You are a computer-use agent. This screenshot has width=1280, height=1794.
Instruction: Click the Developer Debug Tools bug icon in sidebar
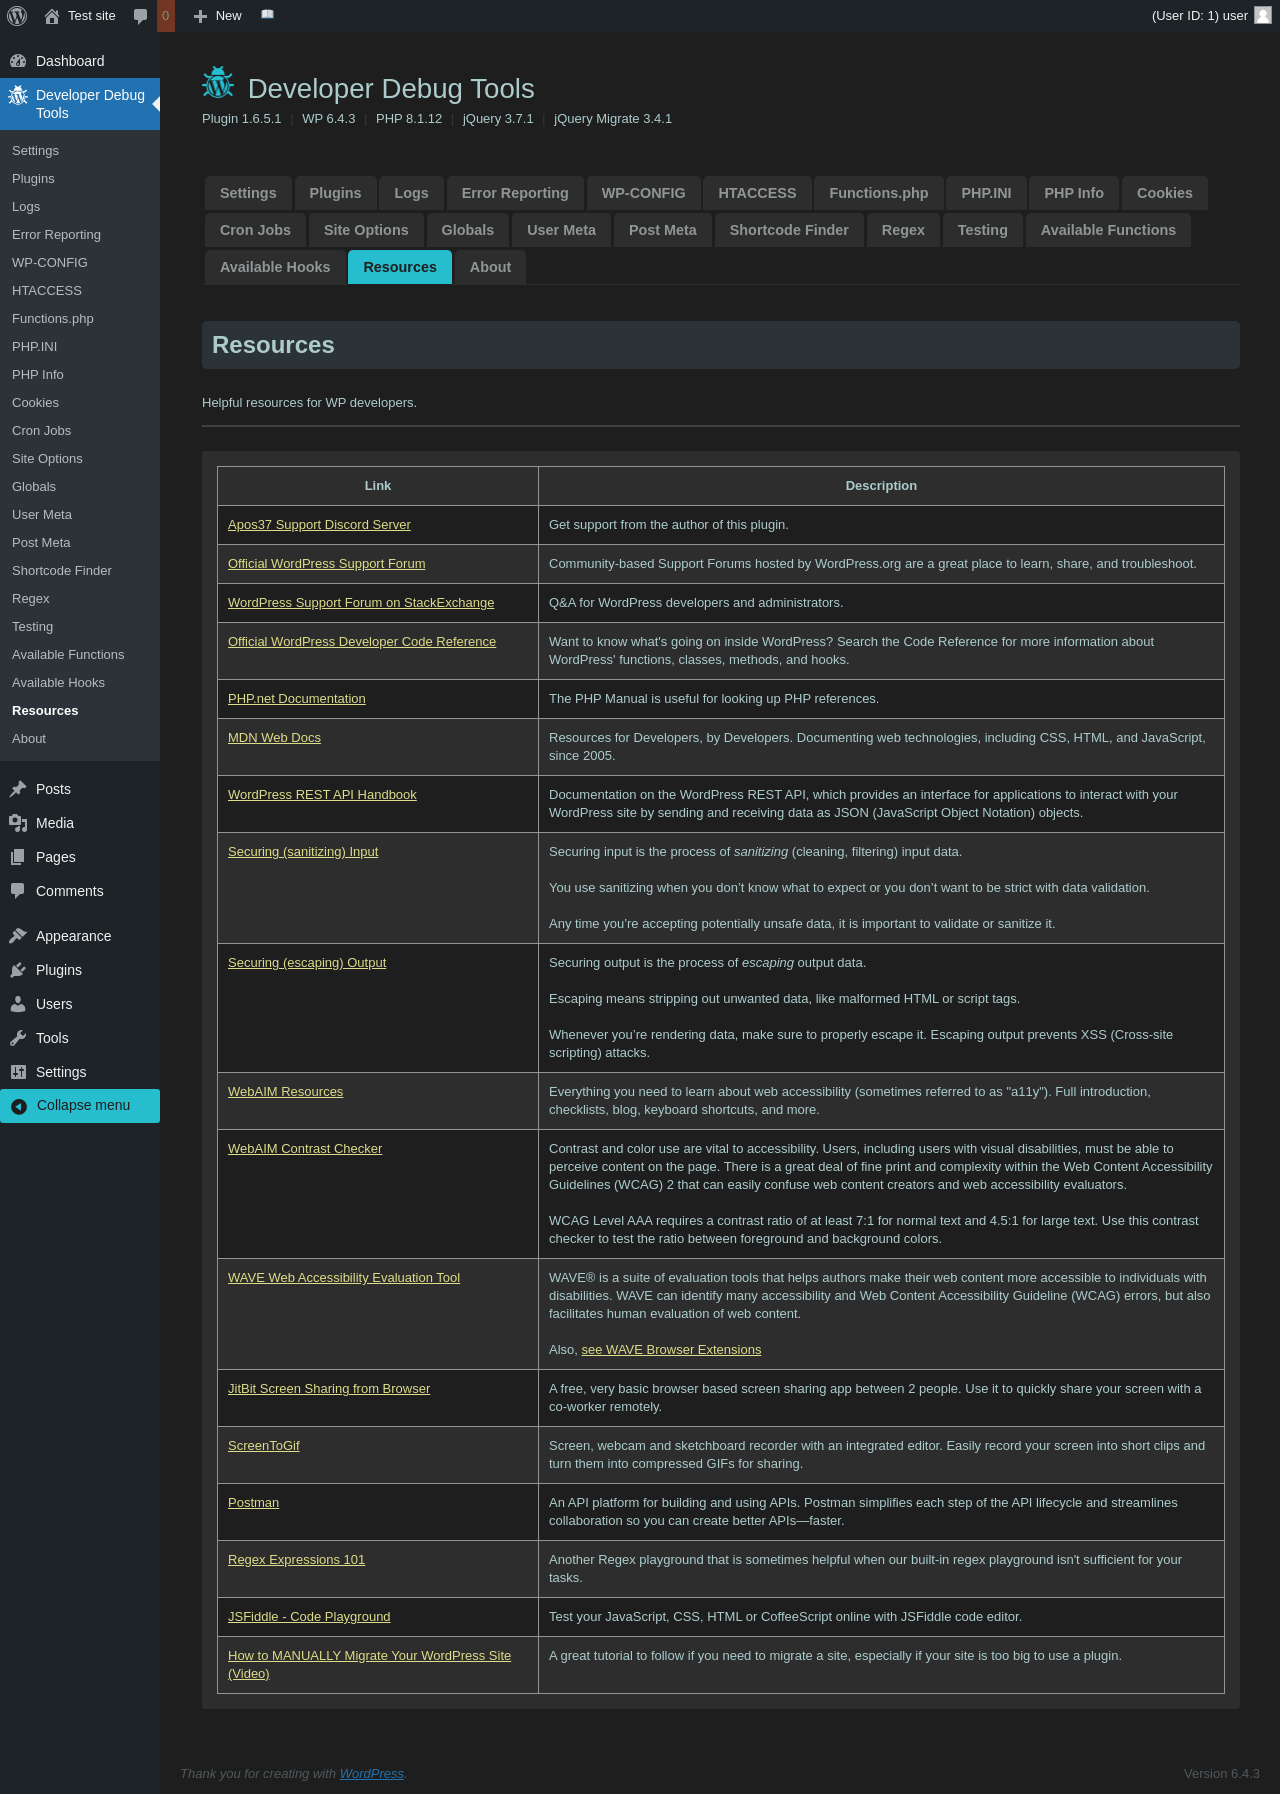pyautogui.click(x=18, y=95)
